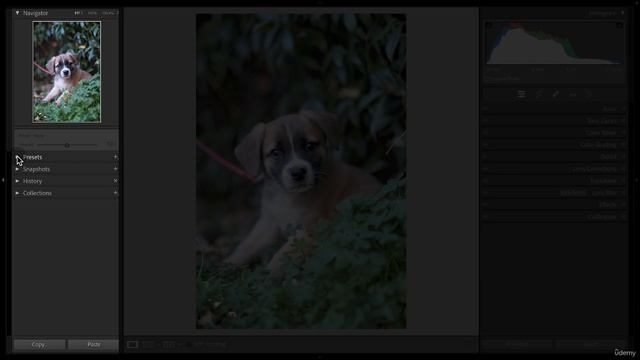Adjust the preset Amount slider handle
Screen dimensions: 640x360
(67, 145)
